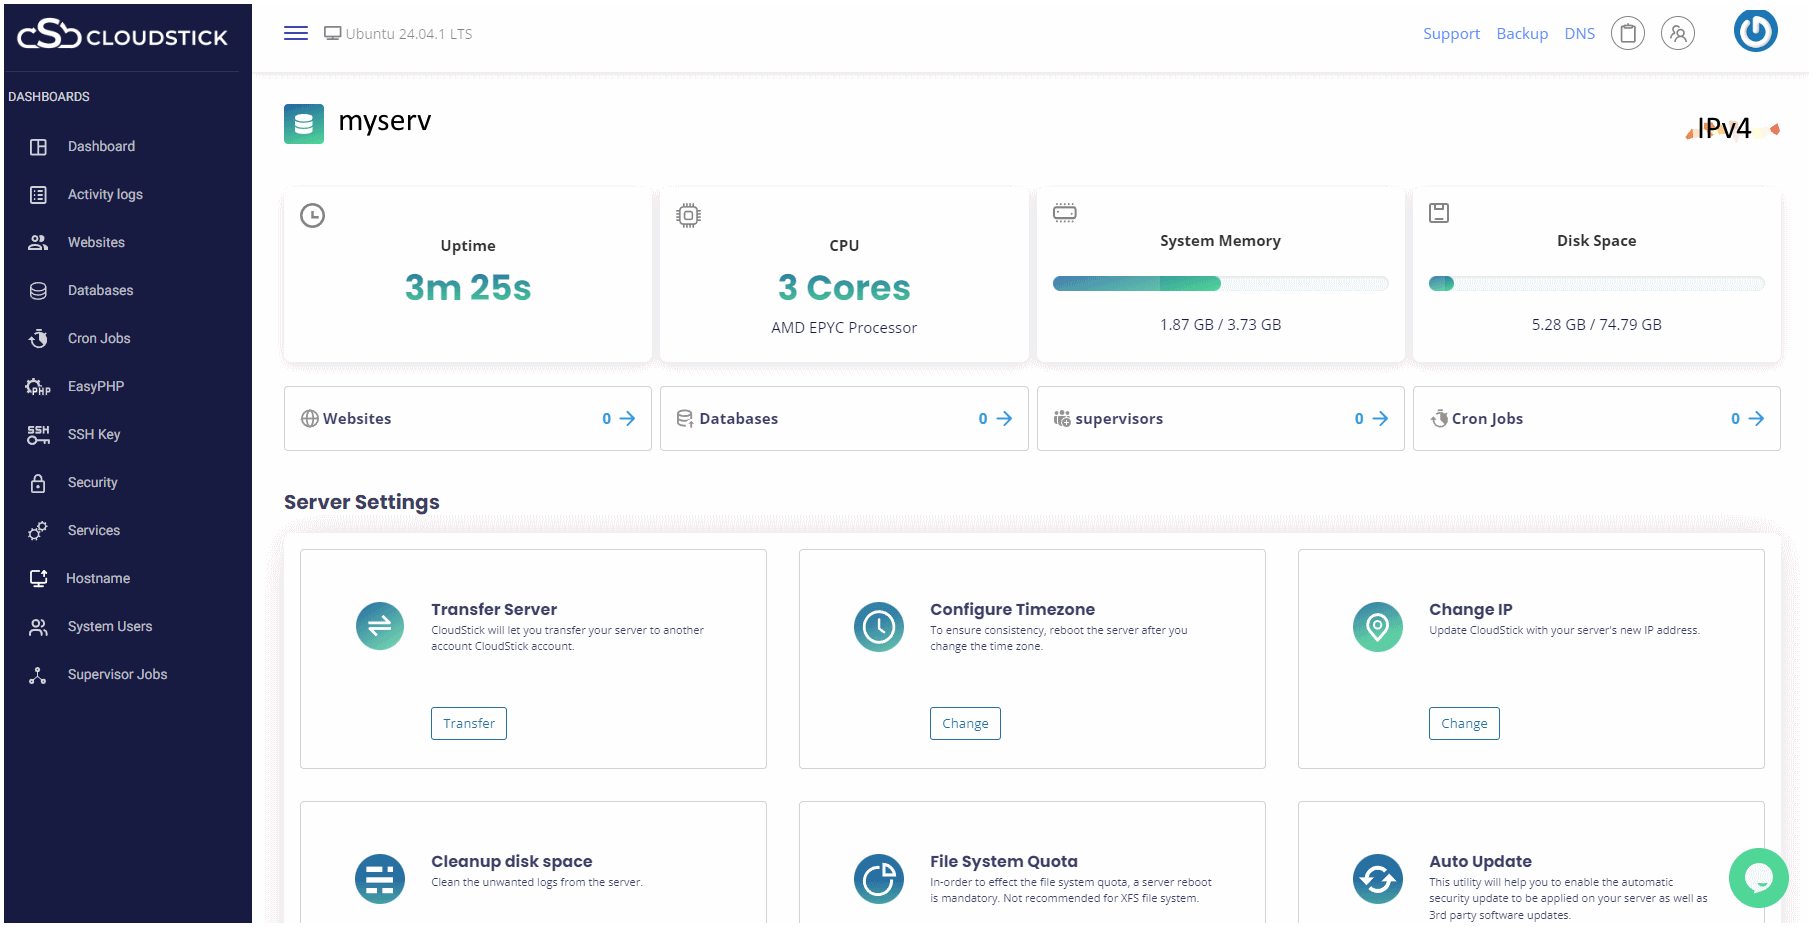
Task: Open Cron Jobs card arrow
Action: pos(1756,419)
